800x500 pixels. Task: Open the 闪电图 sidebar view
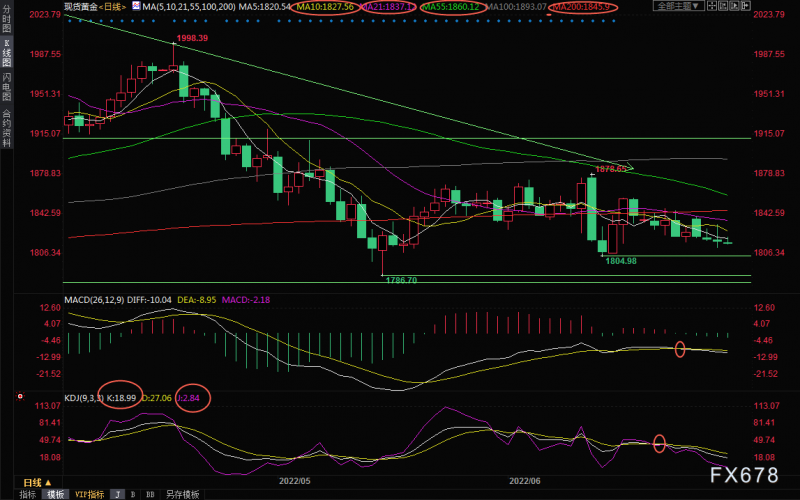click(6, 87)
